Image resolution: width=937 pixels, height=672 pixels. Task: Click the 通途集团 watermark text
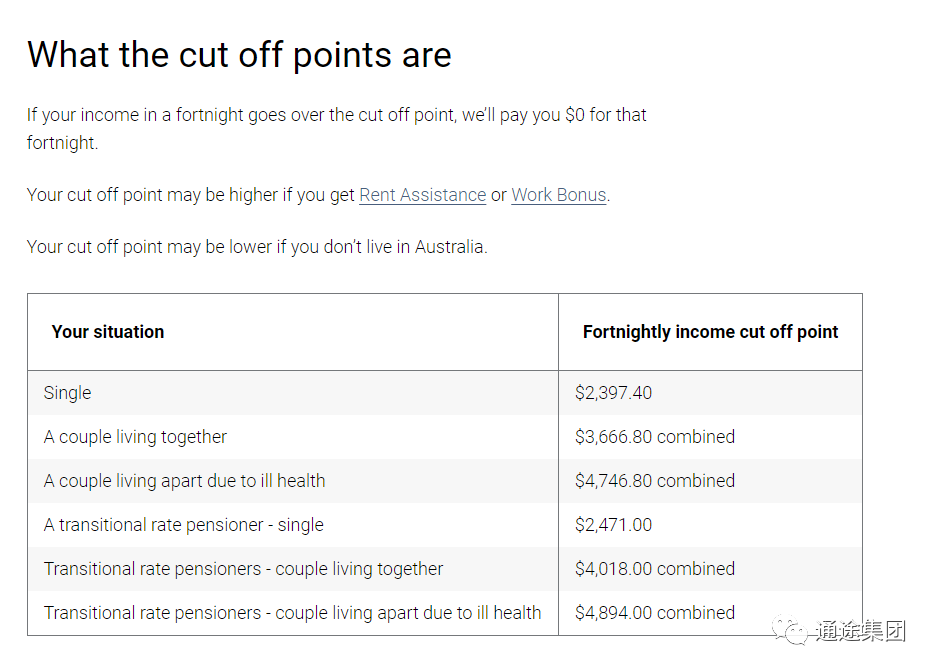click(x=861, y=631)
